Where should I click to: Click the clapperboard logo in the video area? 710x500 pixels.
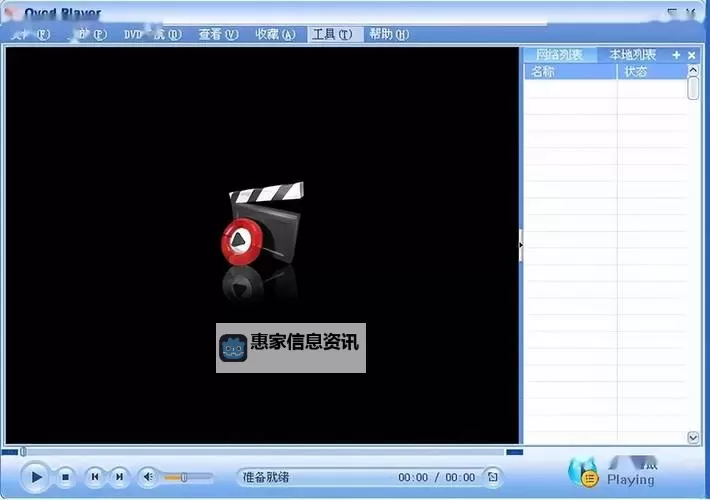point(263,224)
